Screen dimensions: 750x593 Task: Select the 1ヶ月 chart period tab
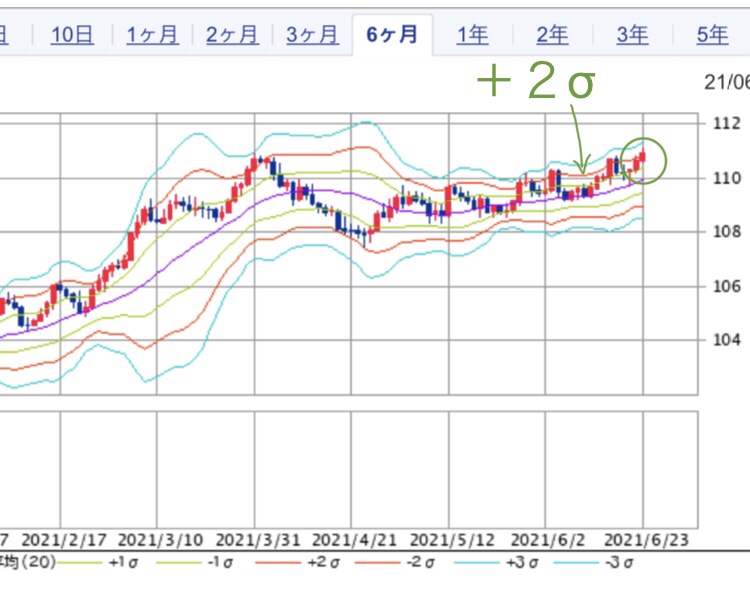click(152, 35)
